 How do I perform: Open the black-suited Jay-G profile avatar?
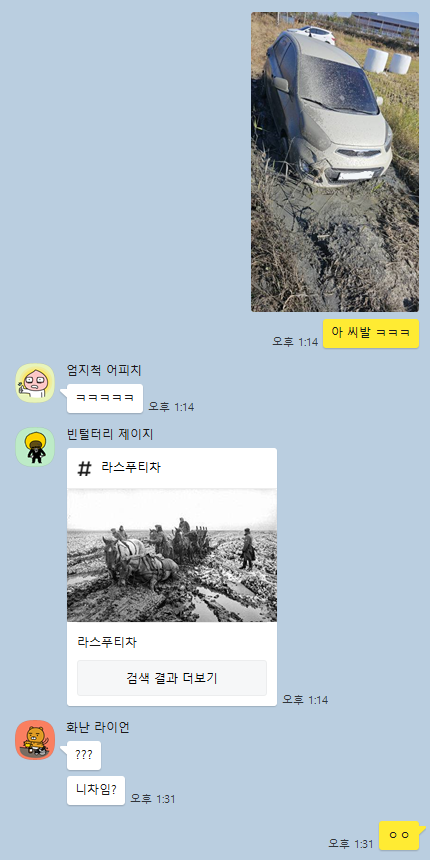point(35,447)
